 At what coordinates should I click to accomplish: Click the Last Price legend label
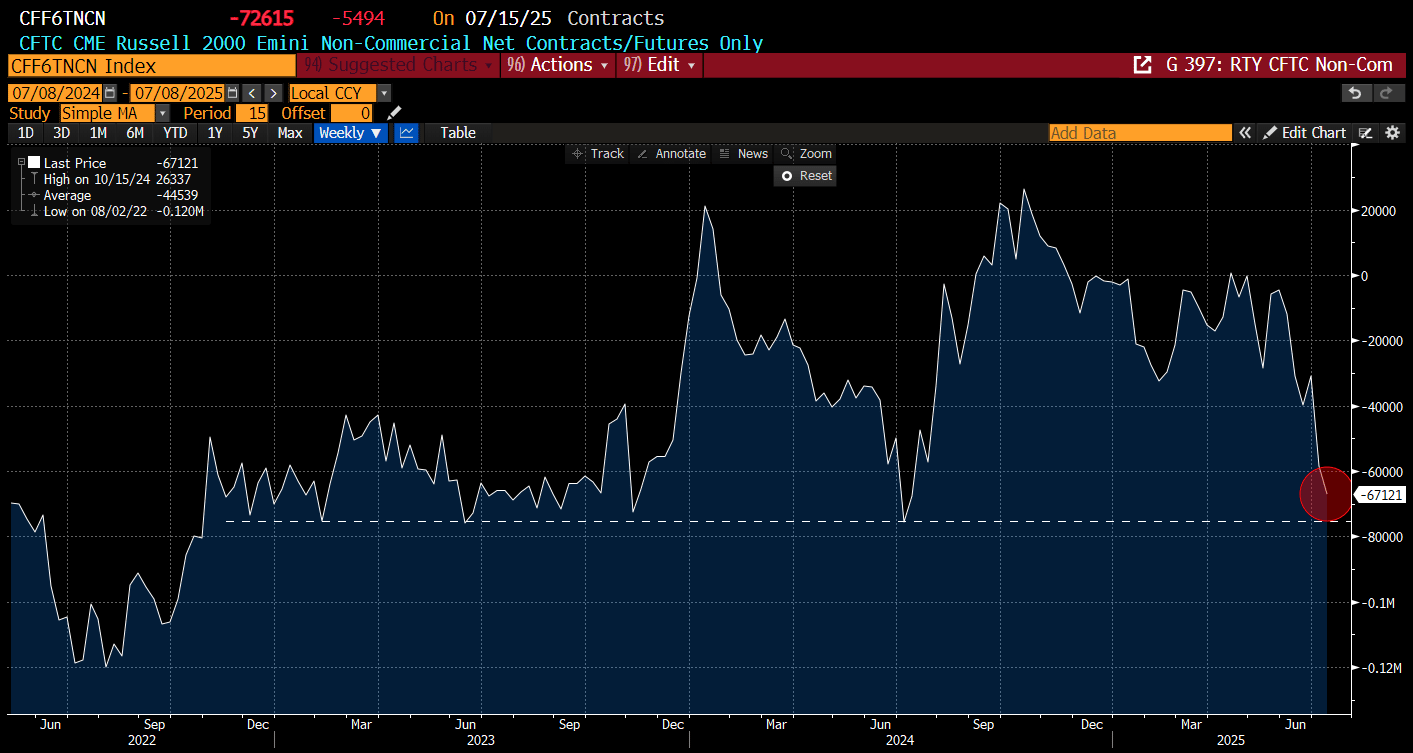75,163
